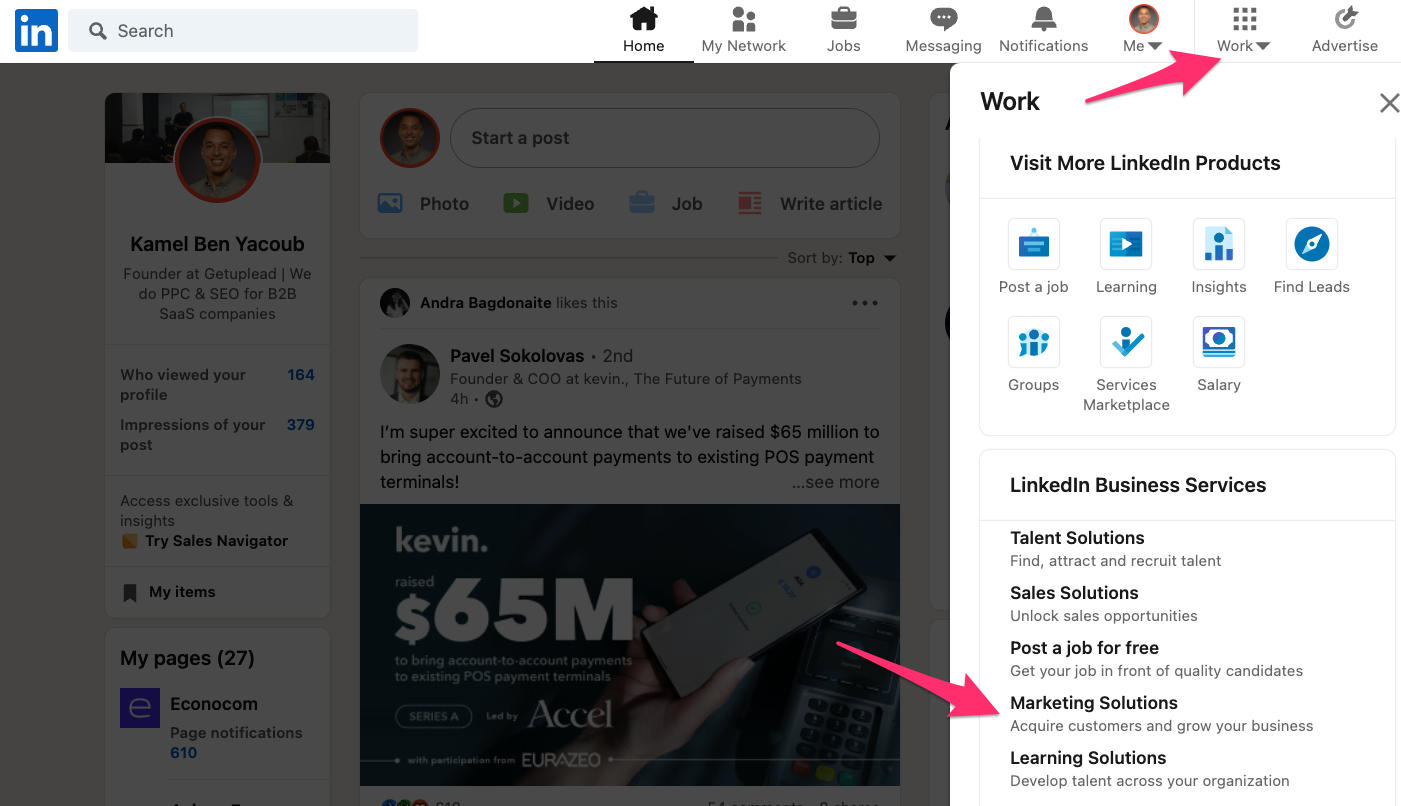Screen dimensions: 1401x806
Task: Open the Services Marketplace icon
Action: point(1126,342)
